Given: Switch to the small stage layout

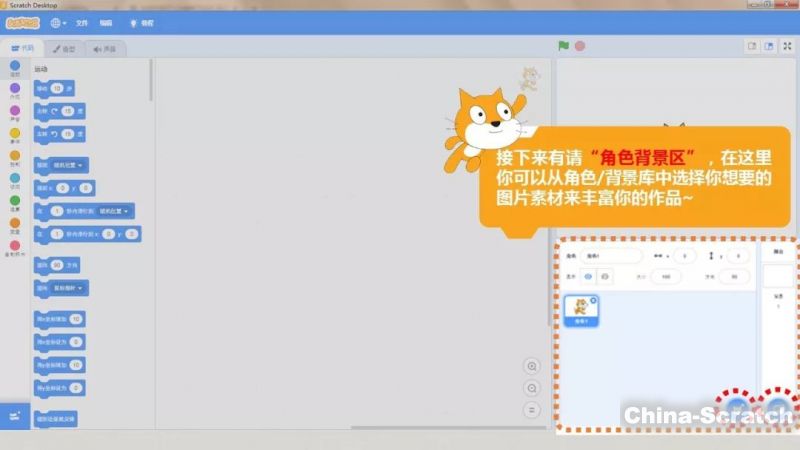Looking at the screenshot, I should tap(752, 46).
